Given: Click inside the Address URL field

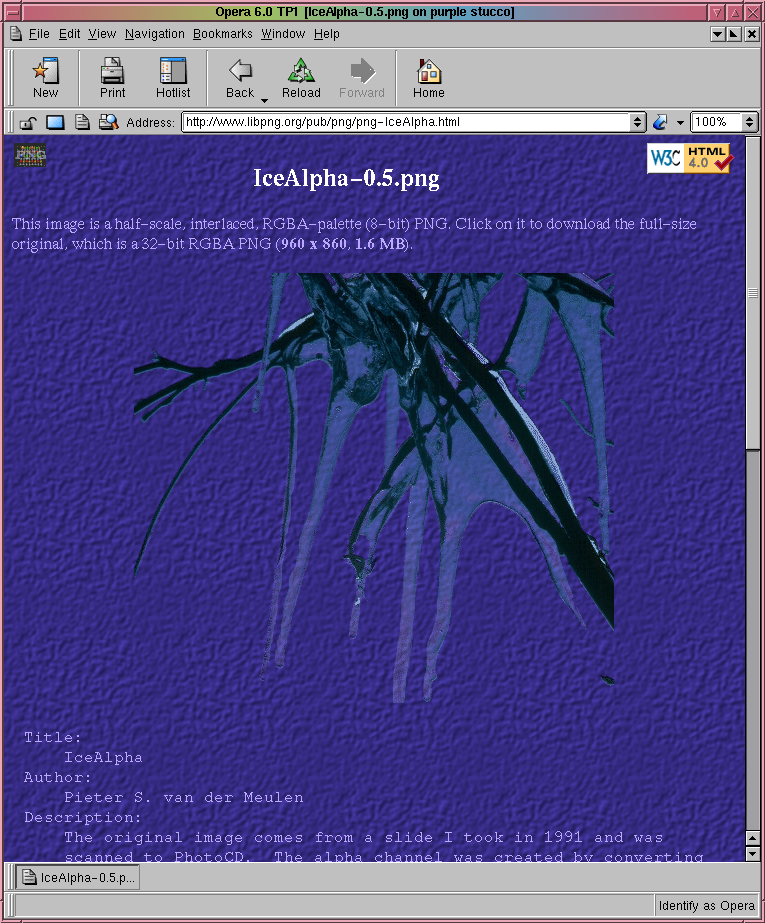Looking at the screenshot, I should pyautogui.click(x=400, y=122).
